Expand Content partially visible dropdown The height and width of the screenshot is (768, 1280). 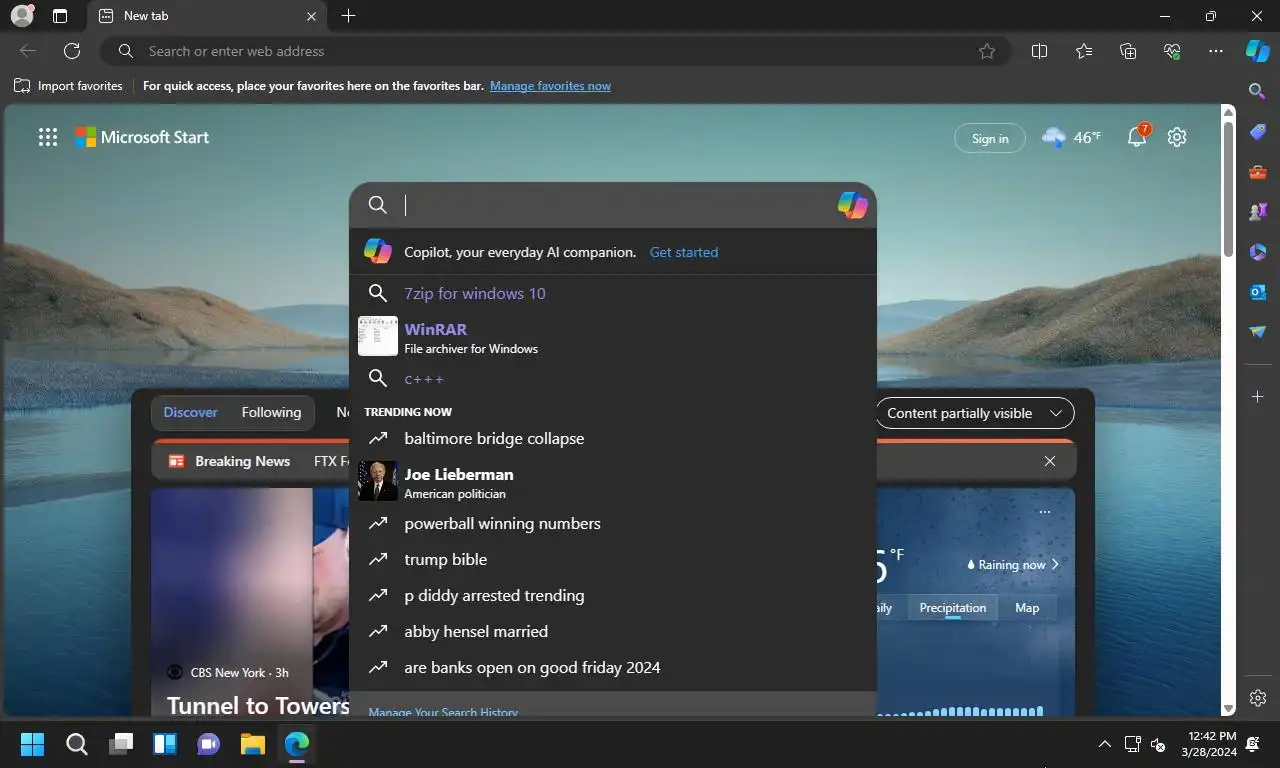[x=975, y=413]
